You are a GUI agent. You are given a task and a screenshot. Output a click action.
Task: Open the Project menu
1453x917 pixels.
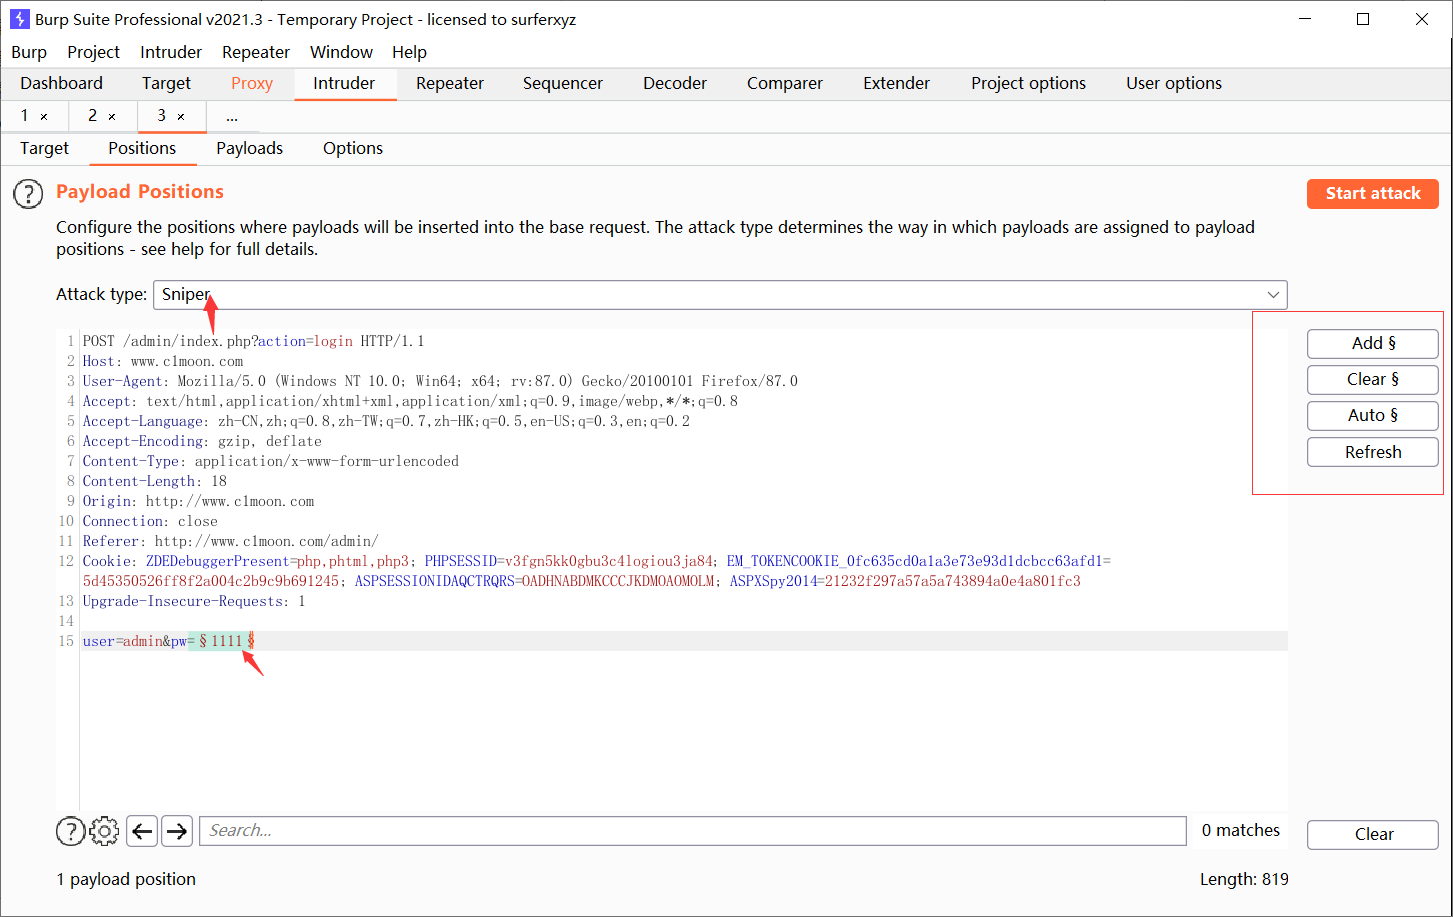point(93,52)
